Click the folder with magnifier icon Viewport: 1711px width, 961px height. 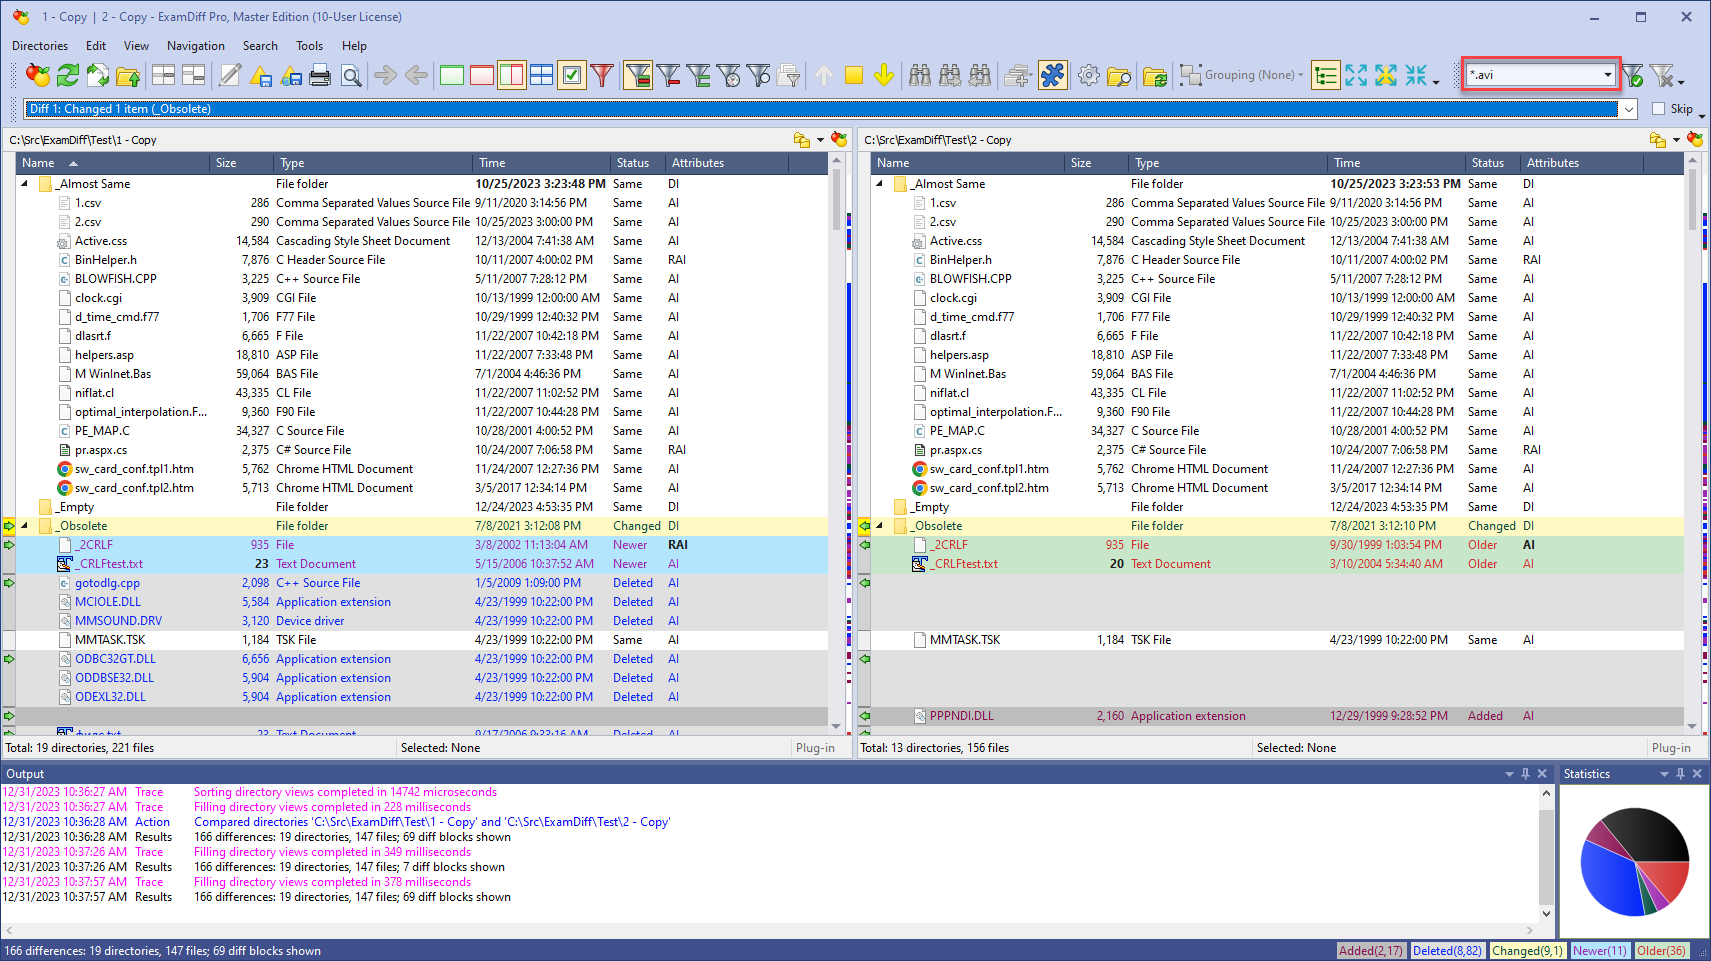[1120, 75]
